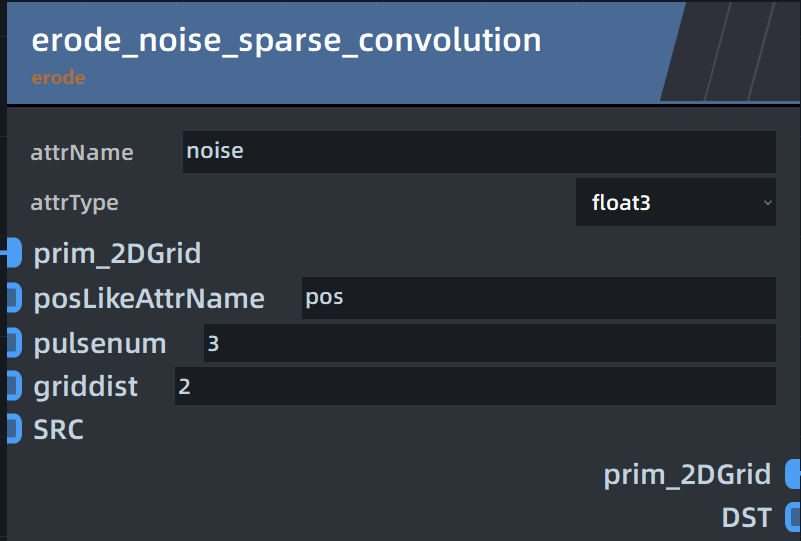Screen dimensions: 801x541
Task: Click the attrType label text
Action: [x=75, y=203]
